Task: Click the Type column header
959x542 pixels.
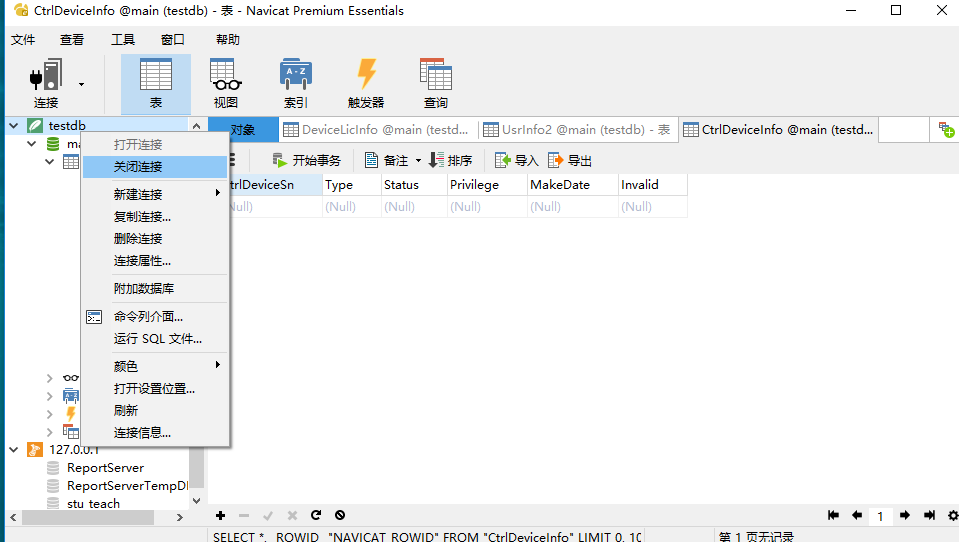Action: point(352,185)
